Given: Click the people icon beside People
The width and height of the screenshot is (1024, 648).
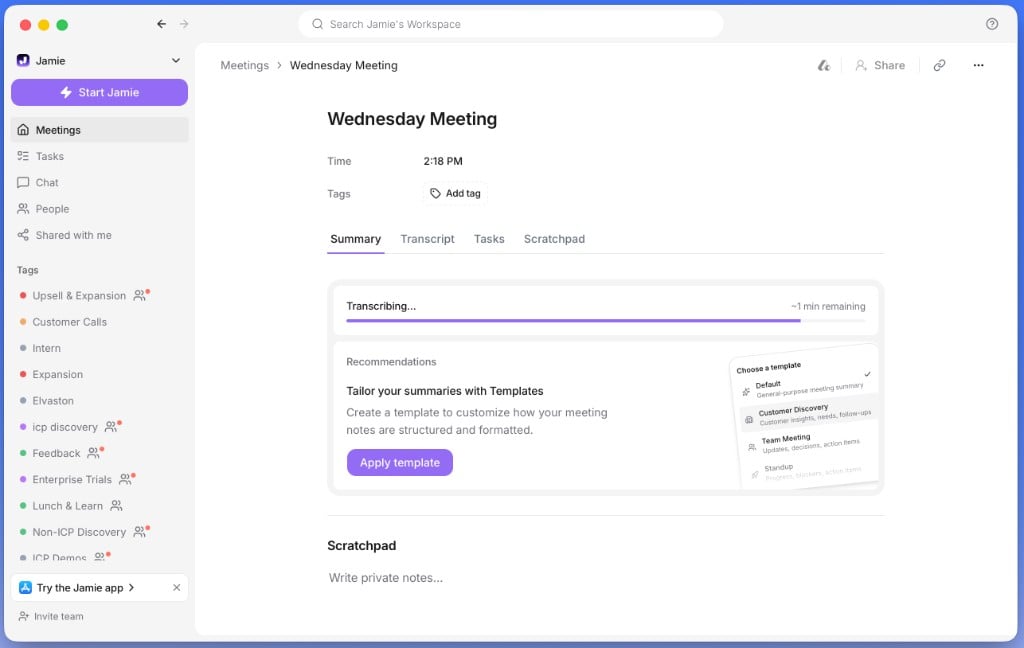Looking at the screenshot, I should pyautogui.click(x=23, y=208).
